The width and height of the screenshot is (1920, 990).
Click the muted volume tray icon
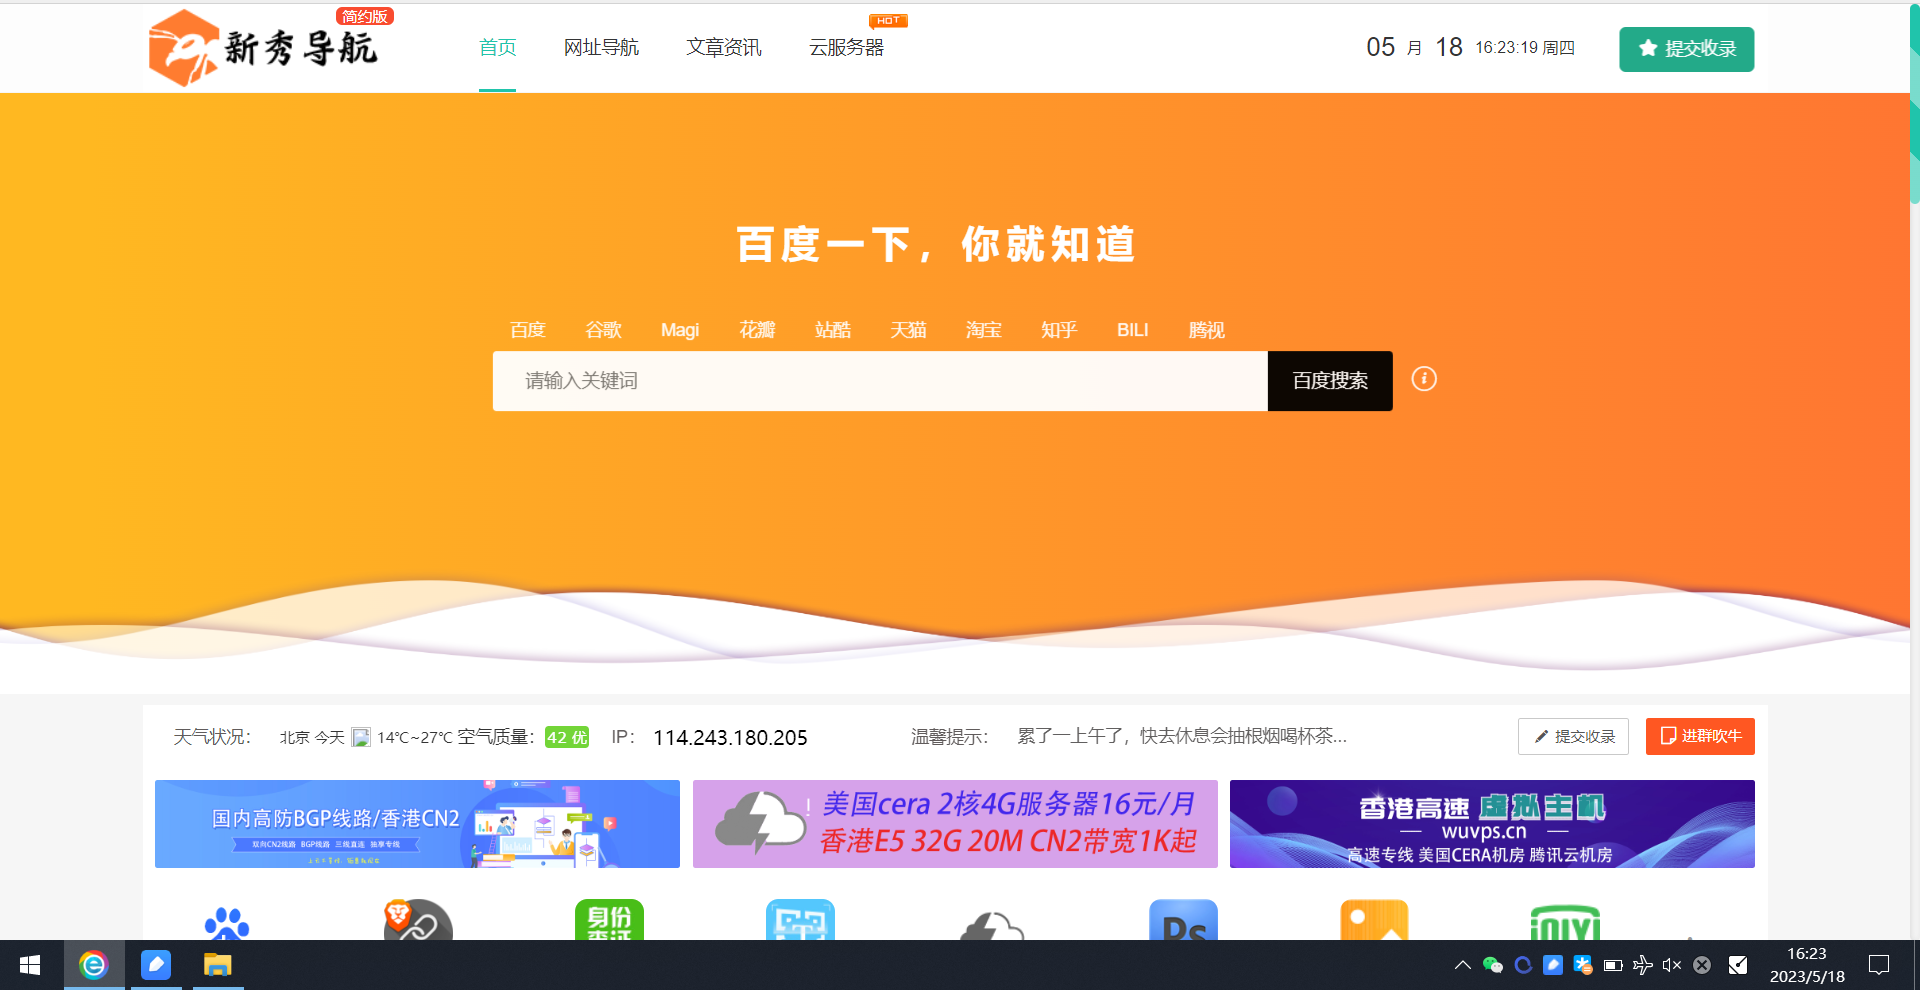click(x=1672, y=965)
